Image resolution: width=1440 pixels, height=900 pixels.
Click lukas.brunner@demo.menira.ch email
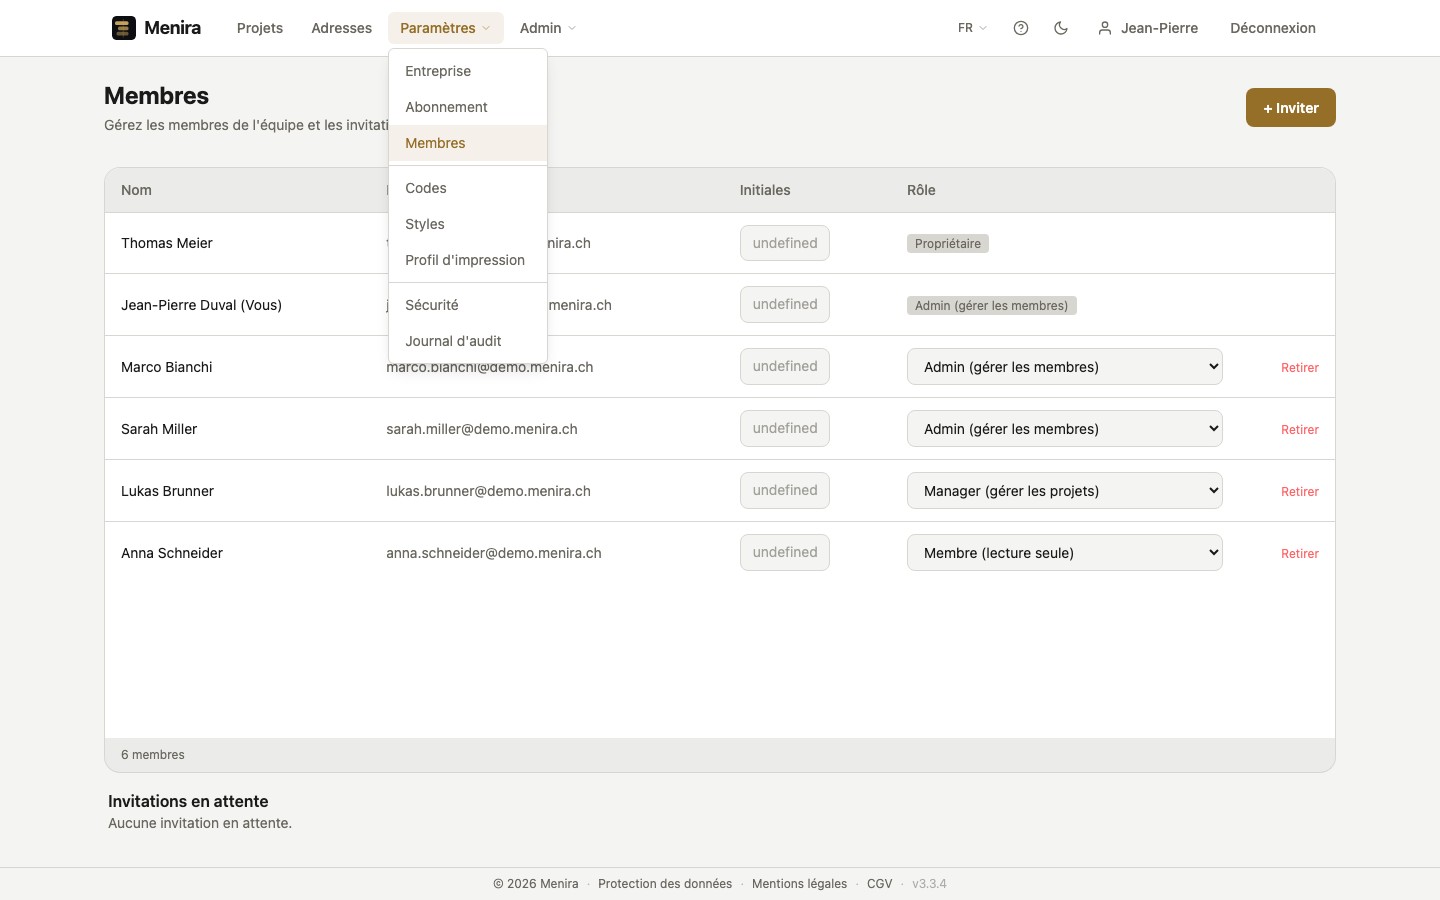[x=488, y=491]
